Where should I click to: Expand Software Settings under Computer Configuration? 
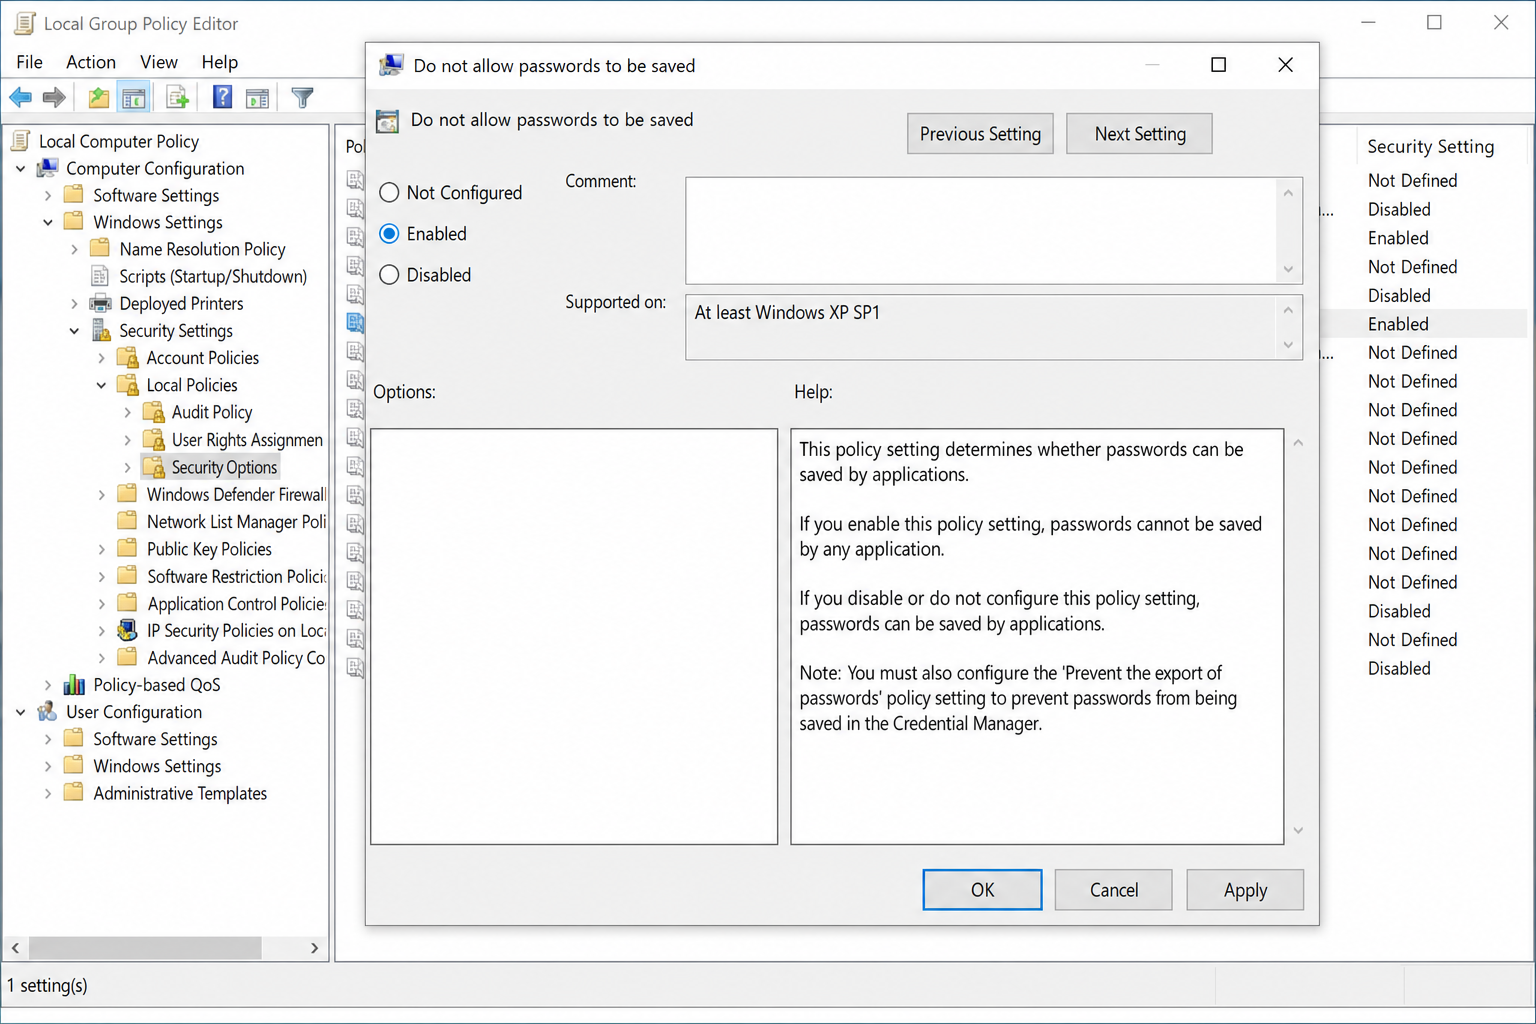click(x=48, y=196)
